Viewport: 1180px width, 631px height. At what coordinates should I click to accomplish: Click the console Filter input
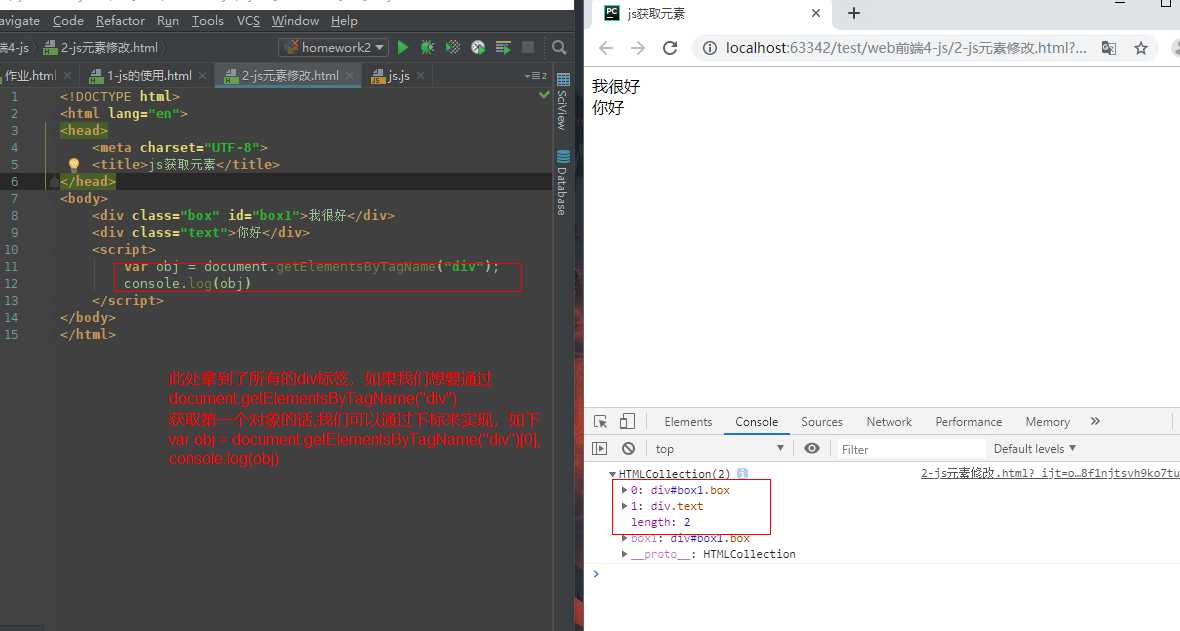click(x=911, y=449)
